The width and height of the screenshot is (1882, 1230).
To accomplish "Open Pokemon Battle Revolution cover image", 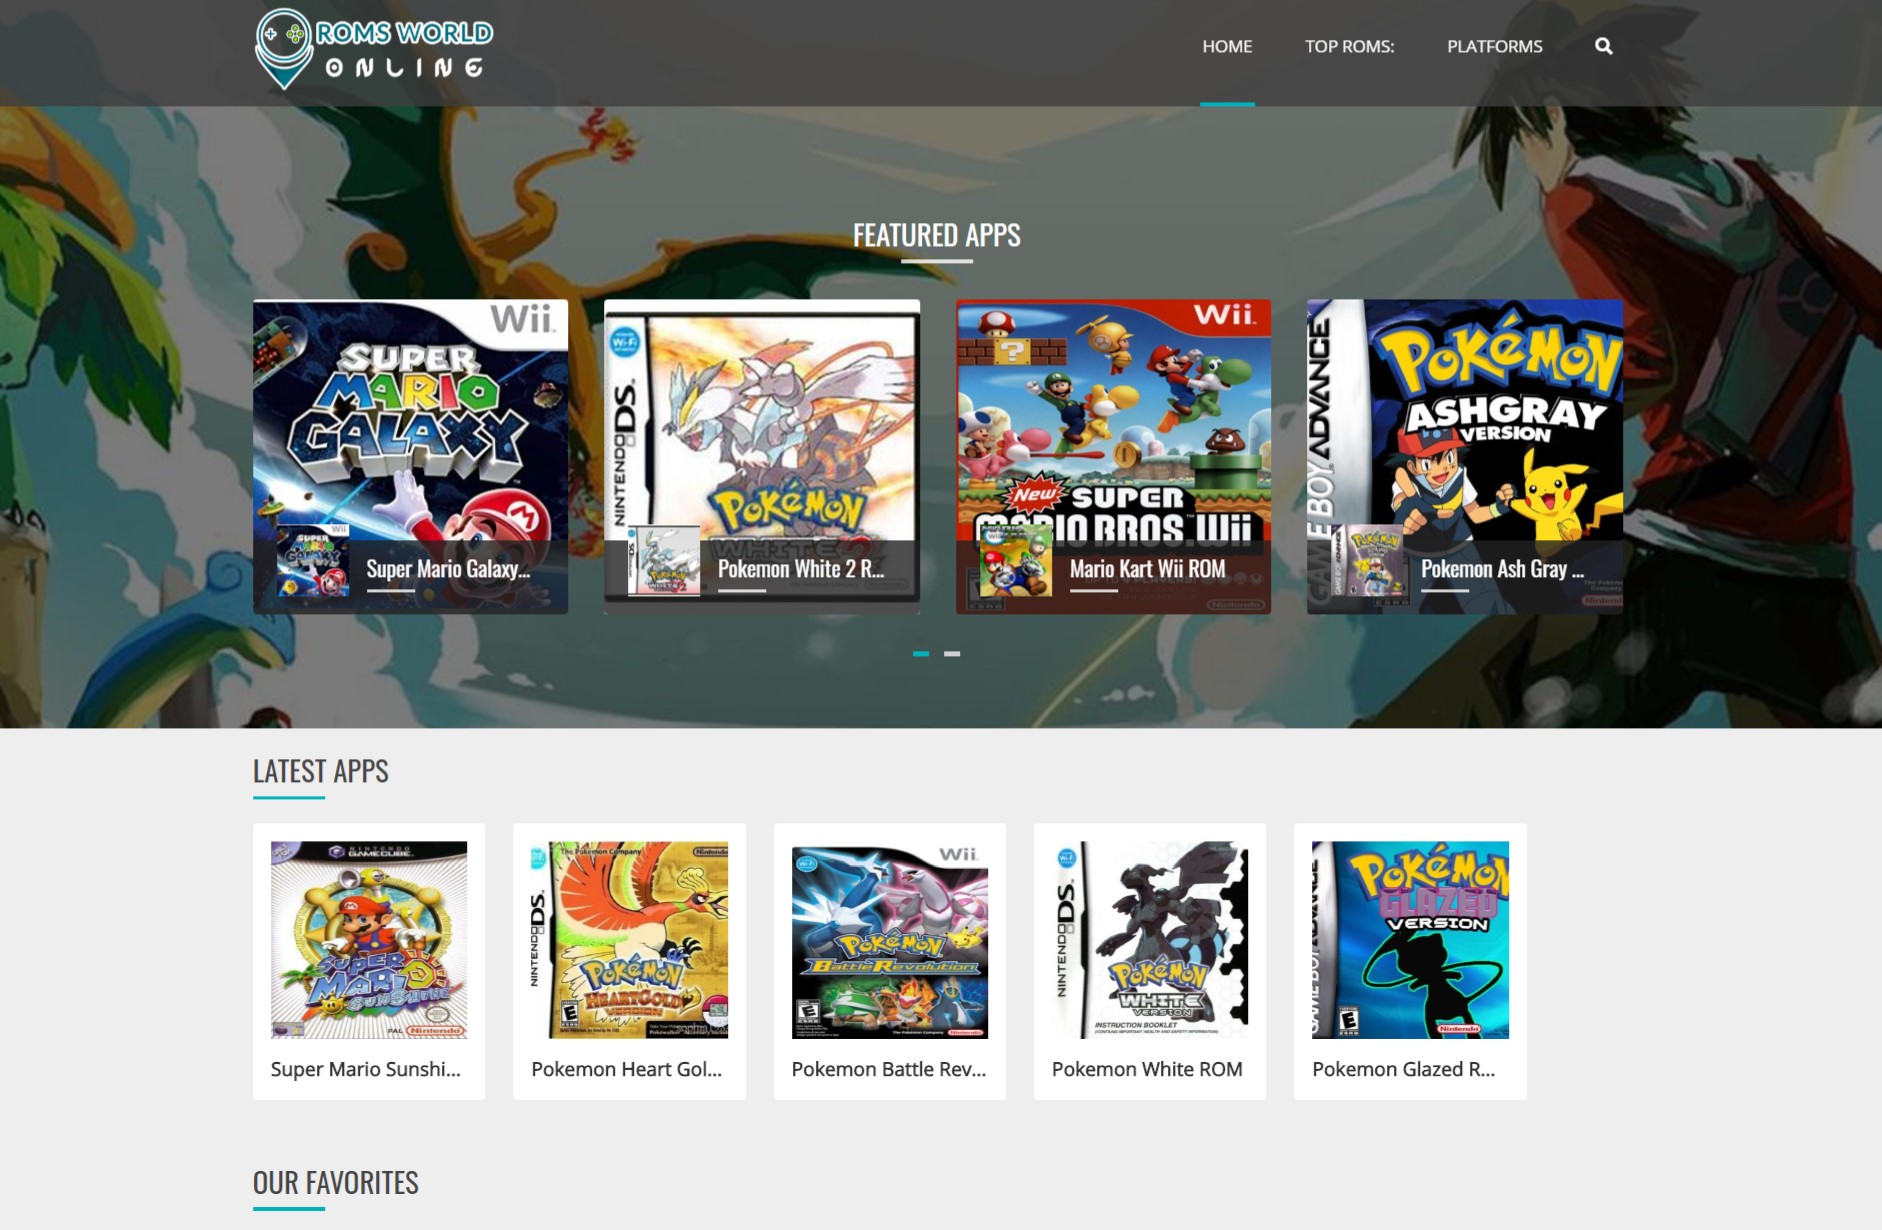I will (x=890, y=940).
